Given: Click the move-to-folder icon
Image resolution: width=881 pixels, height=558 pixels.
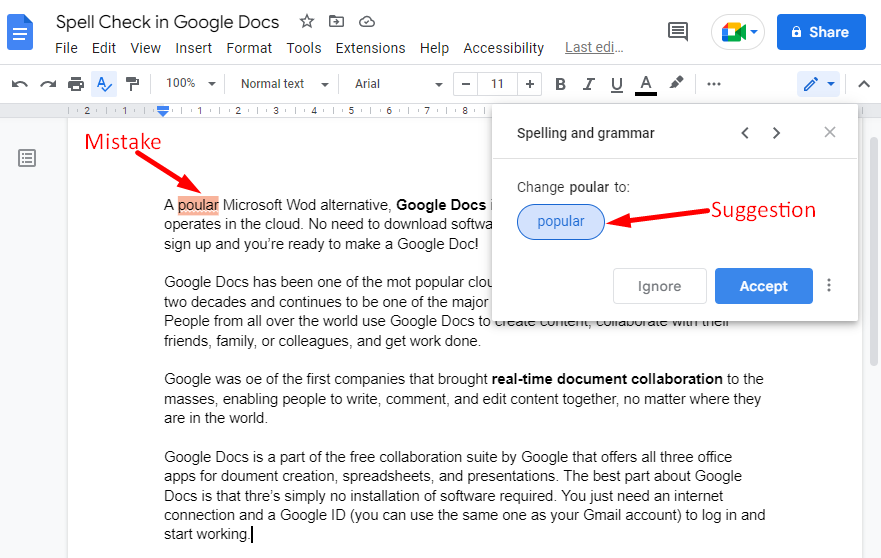Looking at the screenshot, I should click(337, 21).
